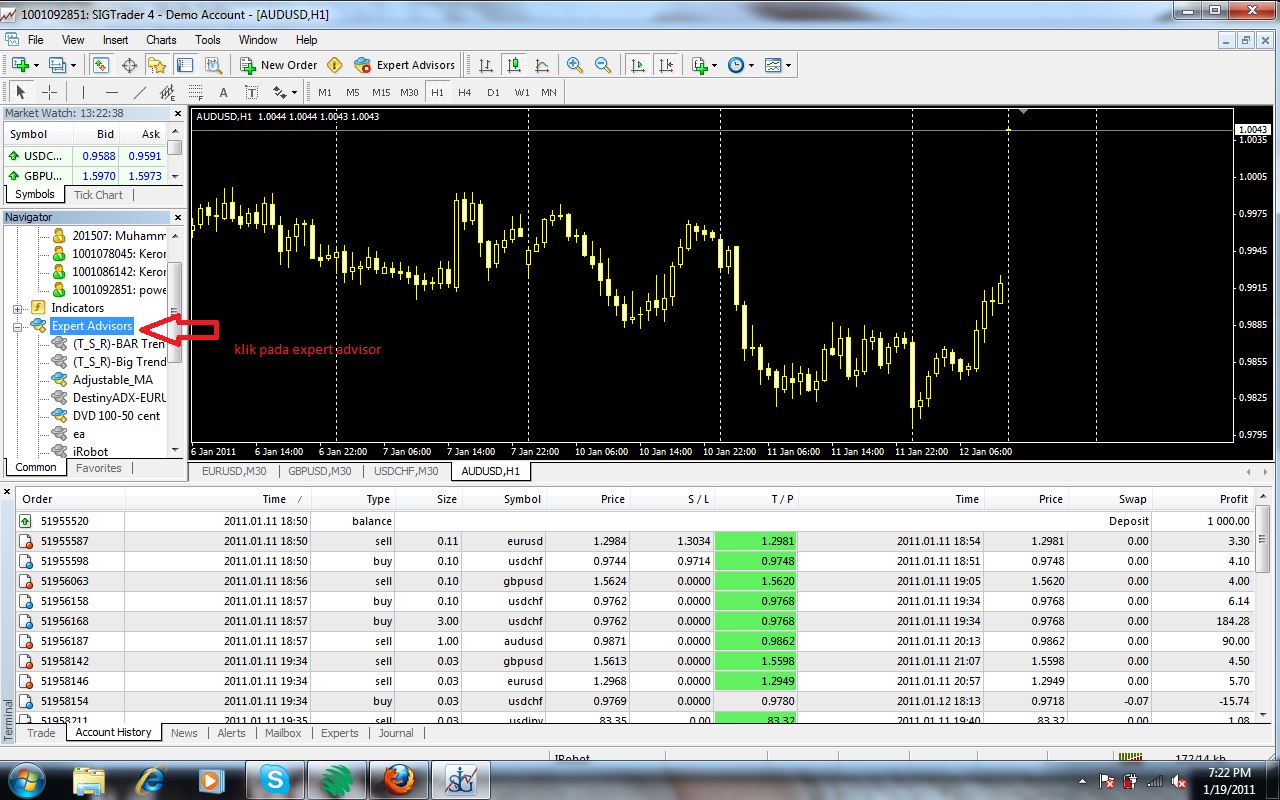Image resolution: width=1280 pixels, height=800 pixels.
Task: Sort Account History by the Profit column
Action: (x=1203, y=499)
